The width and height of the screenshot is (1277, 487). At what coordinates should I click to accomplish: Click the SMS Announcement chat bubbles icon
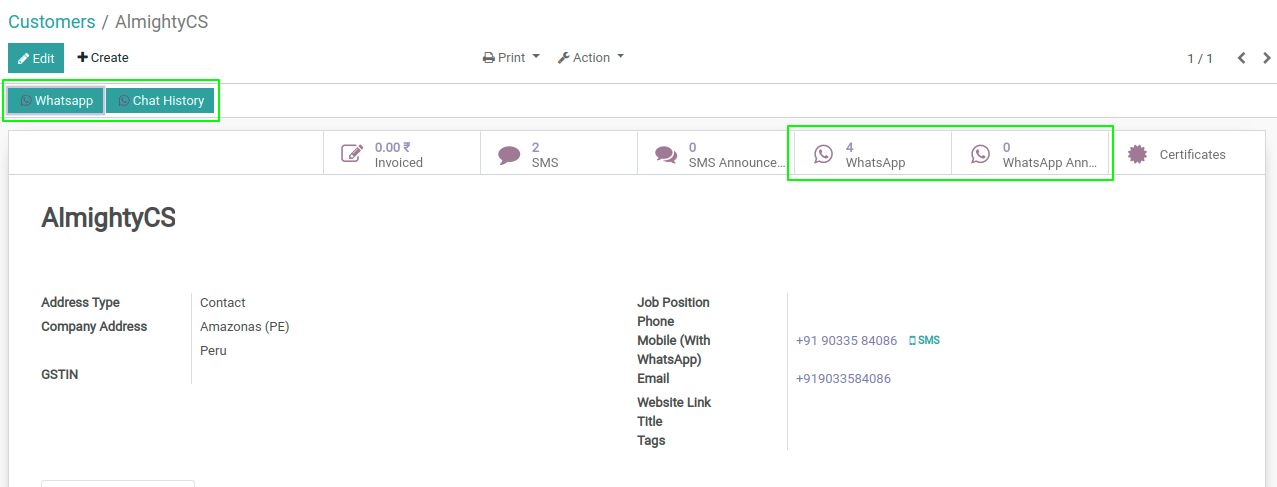[x=666, y=154]
